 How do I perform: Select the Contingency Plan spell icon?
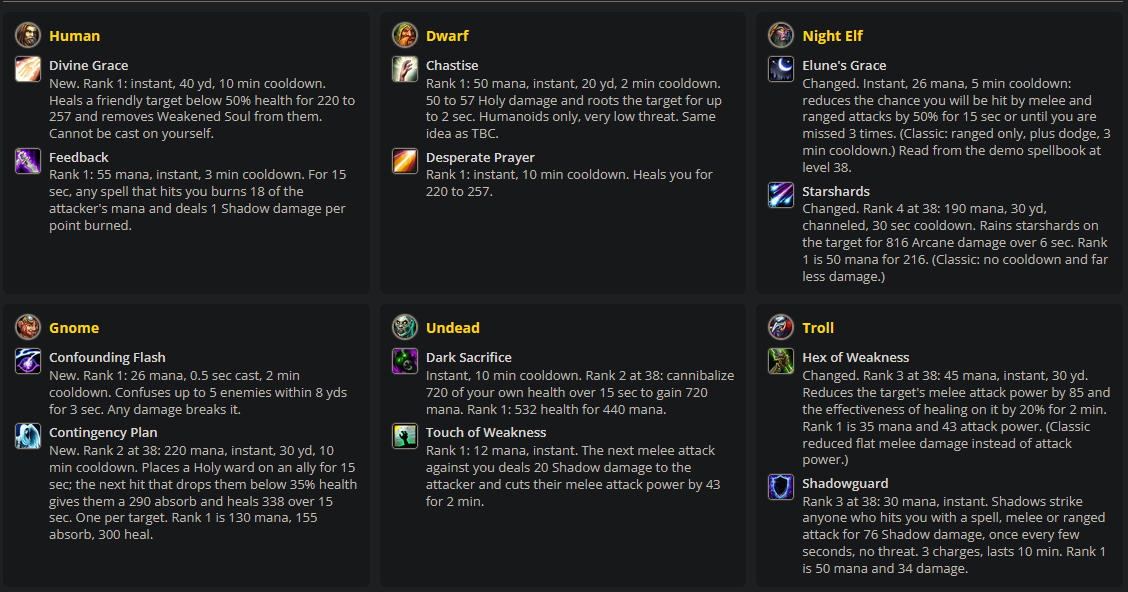tap(28, 436)
